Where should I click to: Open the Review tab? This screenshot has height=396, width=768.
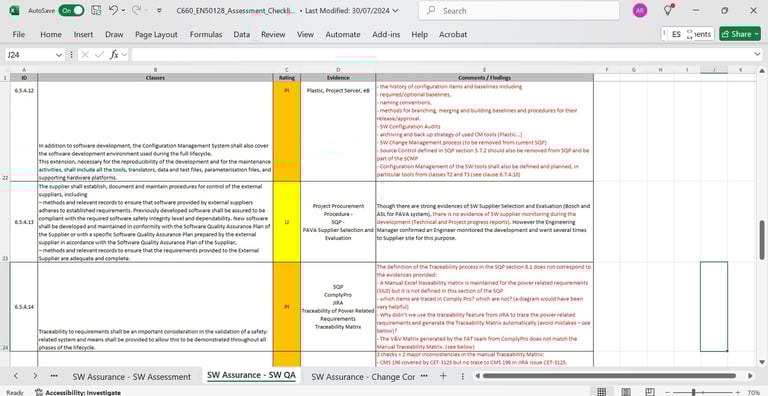coord(273,34)
